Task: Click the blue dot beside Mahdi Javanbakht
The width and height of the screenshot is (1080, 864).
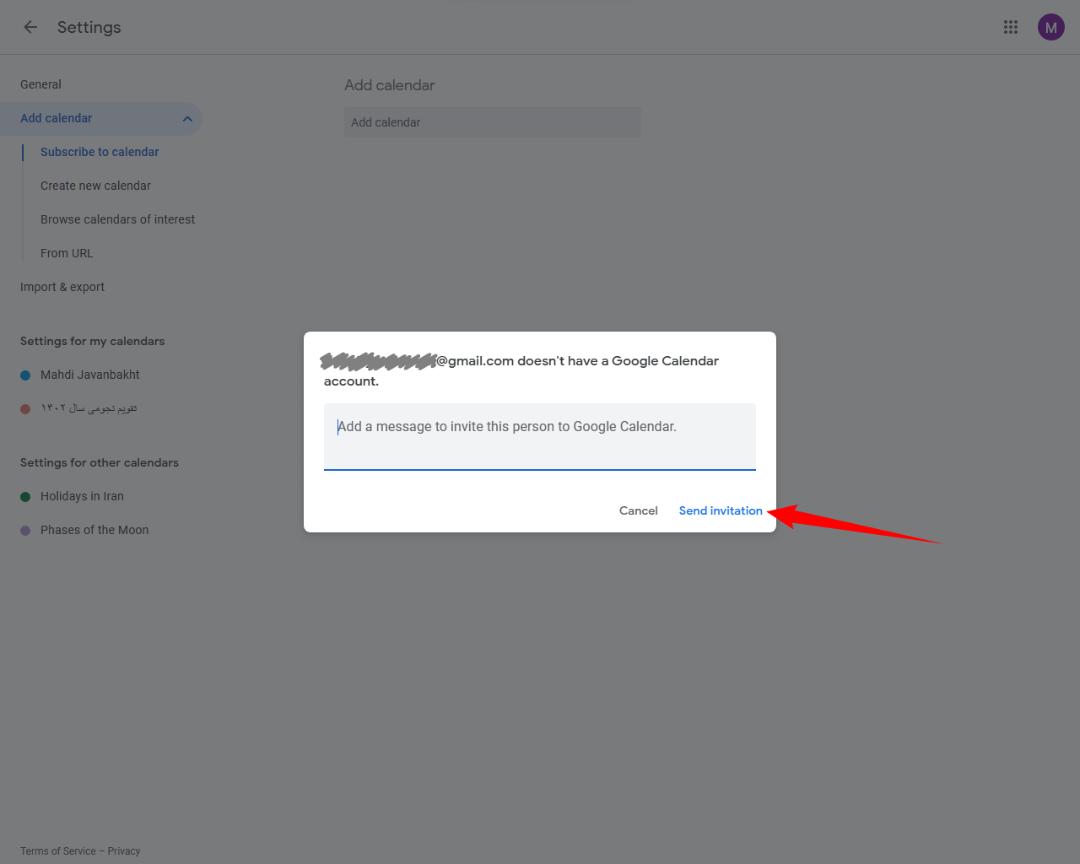Action: click(25, 376)
